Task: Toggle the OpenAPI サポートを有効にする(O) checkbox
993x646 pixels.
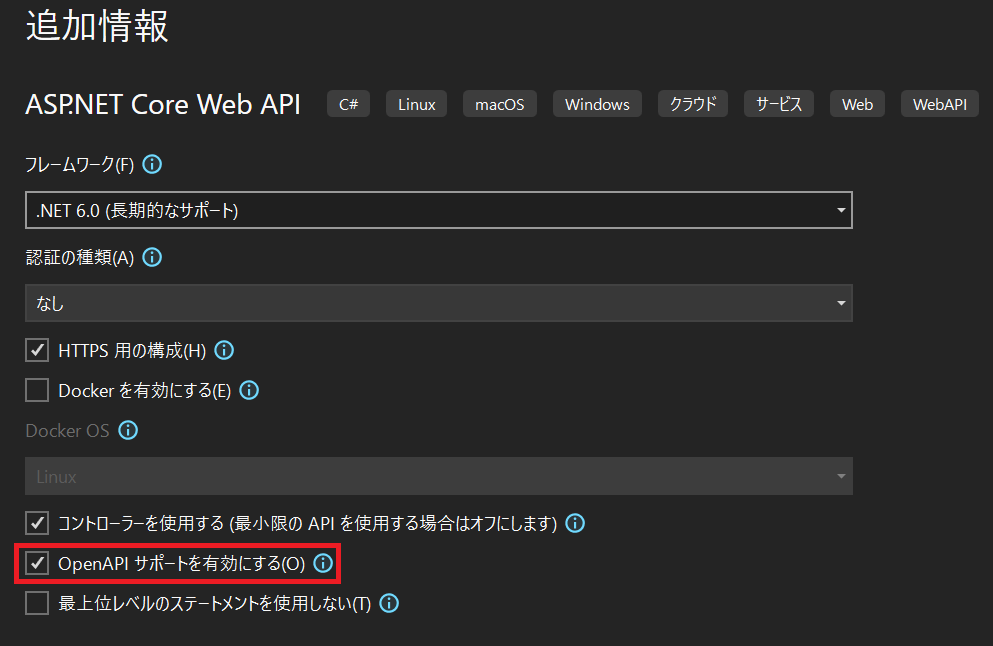Action: tap(37, 563)
